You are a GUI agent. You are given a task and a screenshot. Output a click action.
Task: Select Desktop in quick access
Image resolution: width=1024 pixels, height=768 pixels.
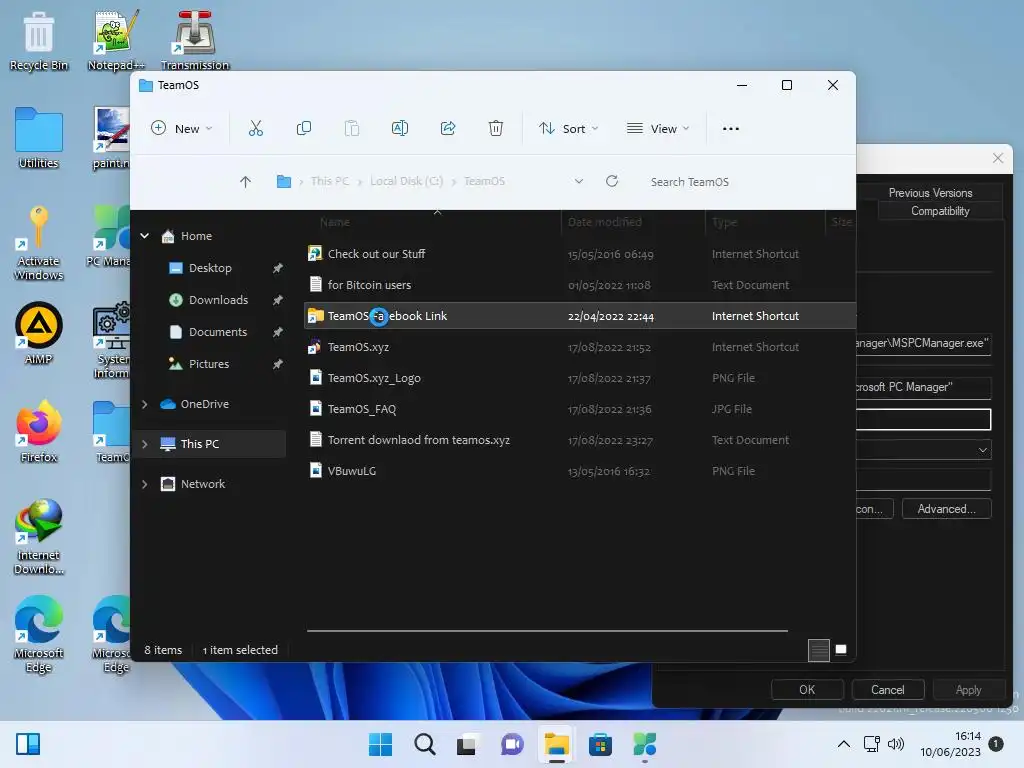pos(210,268)
